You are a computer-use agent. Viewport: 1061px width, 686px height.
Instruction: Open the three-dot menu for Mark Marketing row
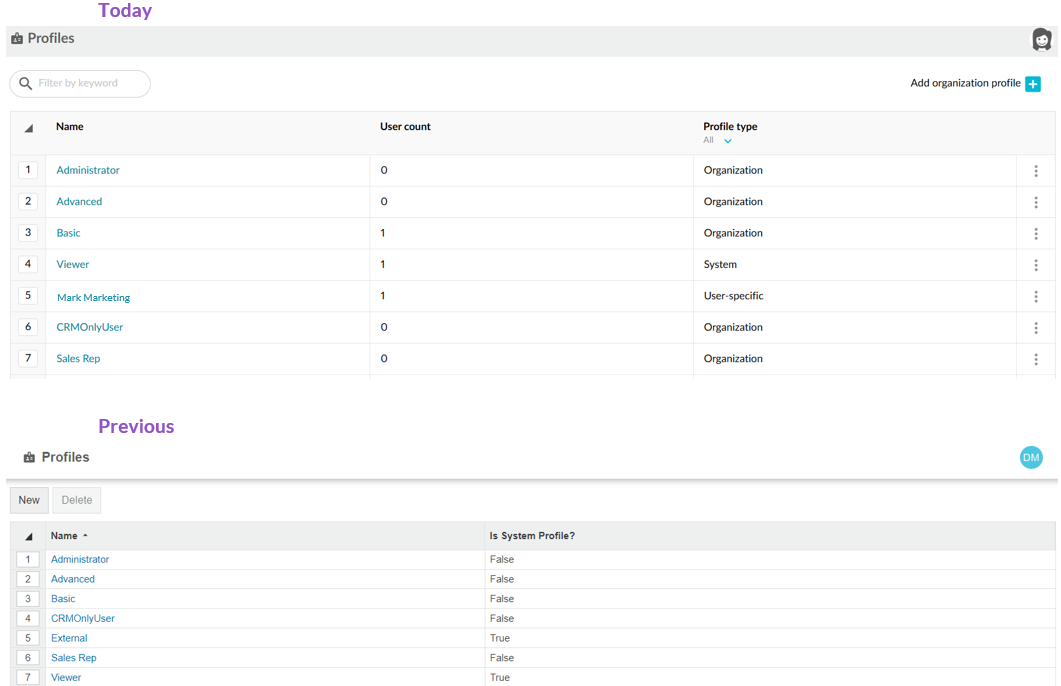pos(1035,296)
